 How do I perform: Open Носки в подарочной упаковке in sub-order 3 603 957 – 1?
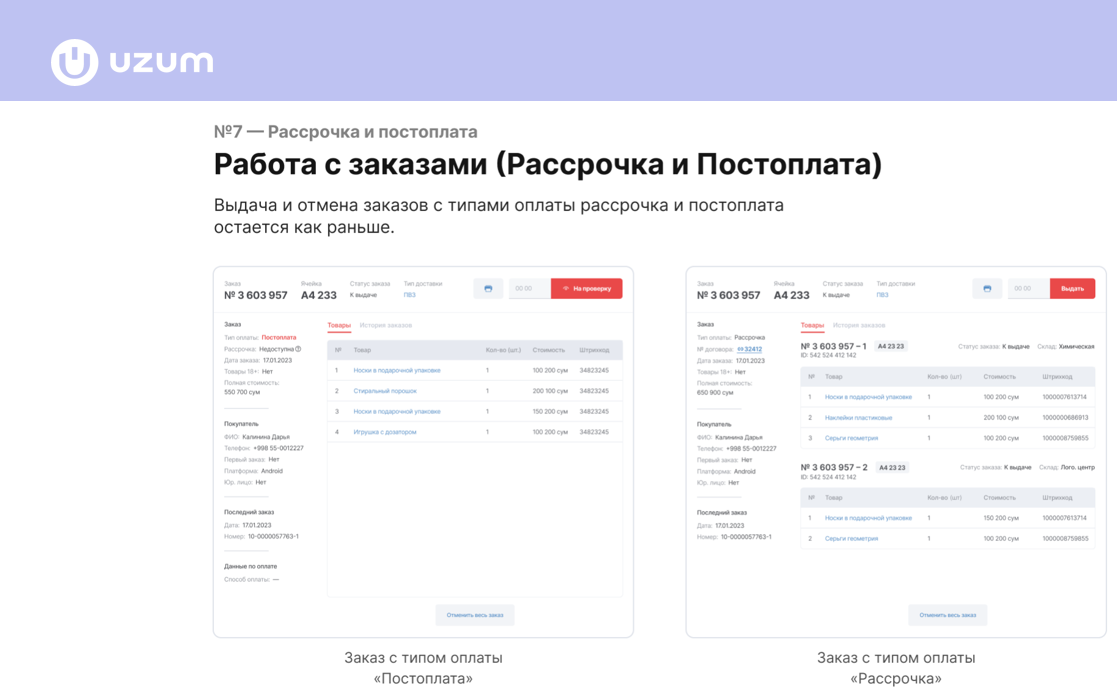click(868, 397)
